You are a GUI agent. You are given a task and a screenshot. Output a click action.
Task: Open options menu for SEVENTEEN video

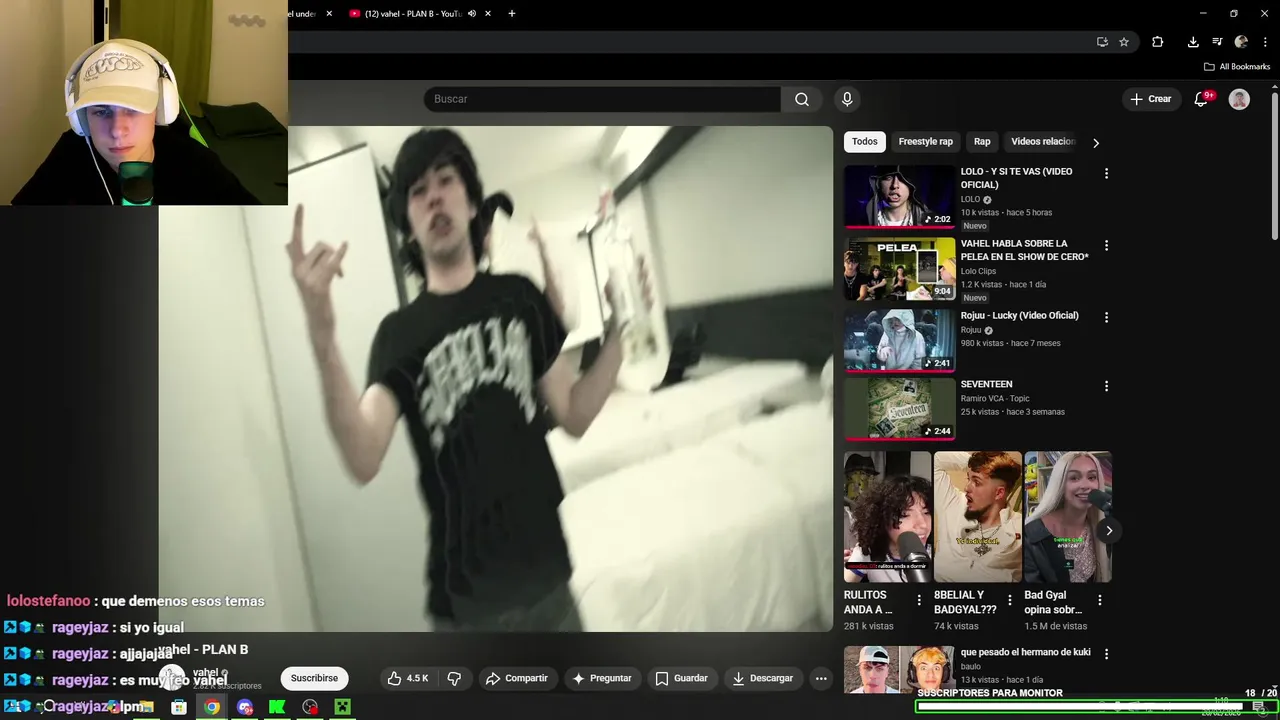pos(1106,386)
